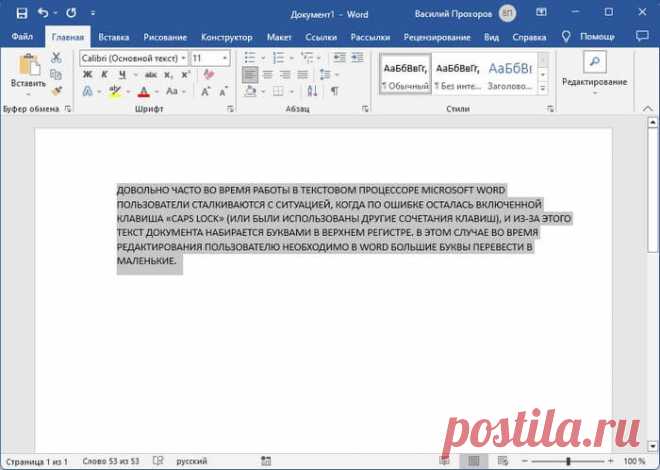Screen dimensions: 660x470
Task: Click the Paste (Вставить) button
Action: coord(28,72)
